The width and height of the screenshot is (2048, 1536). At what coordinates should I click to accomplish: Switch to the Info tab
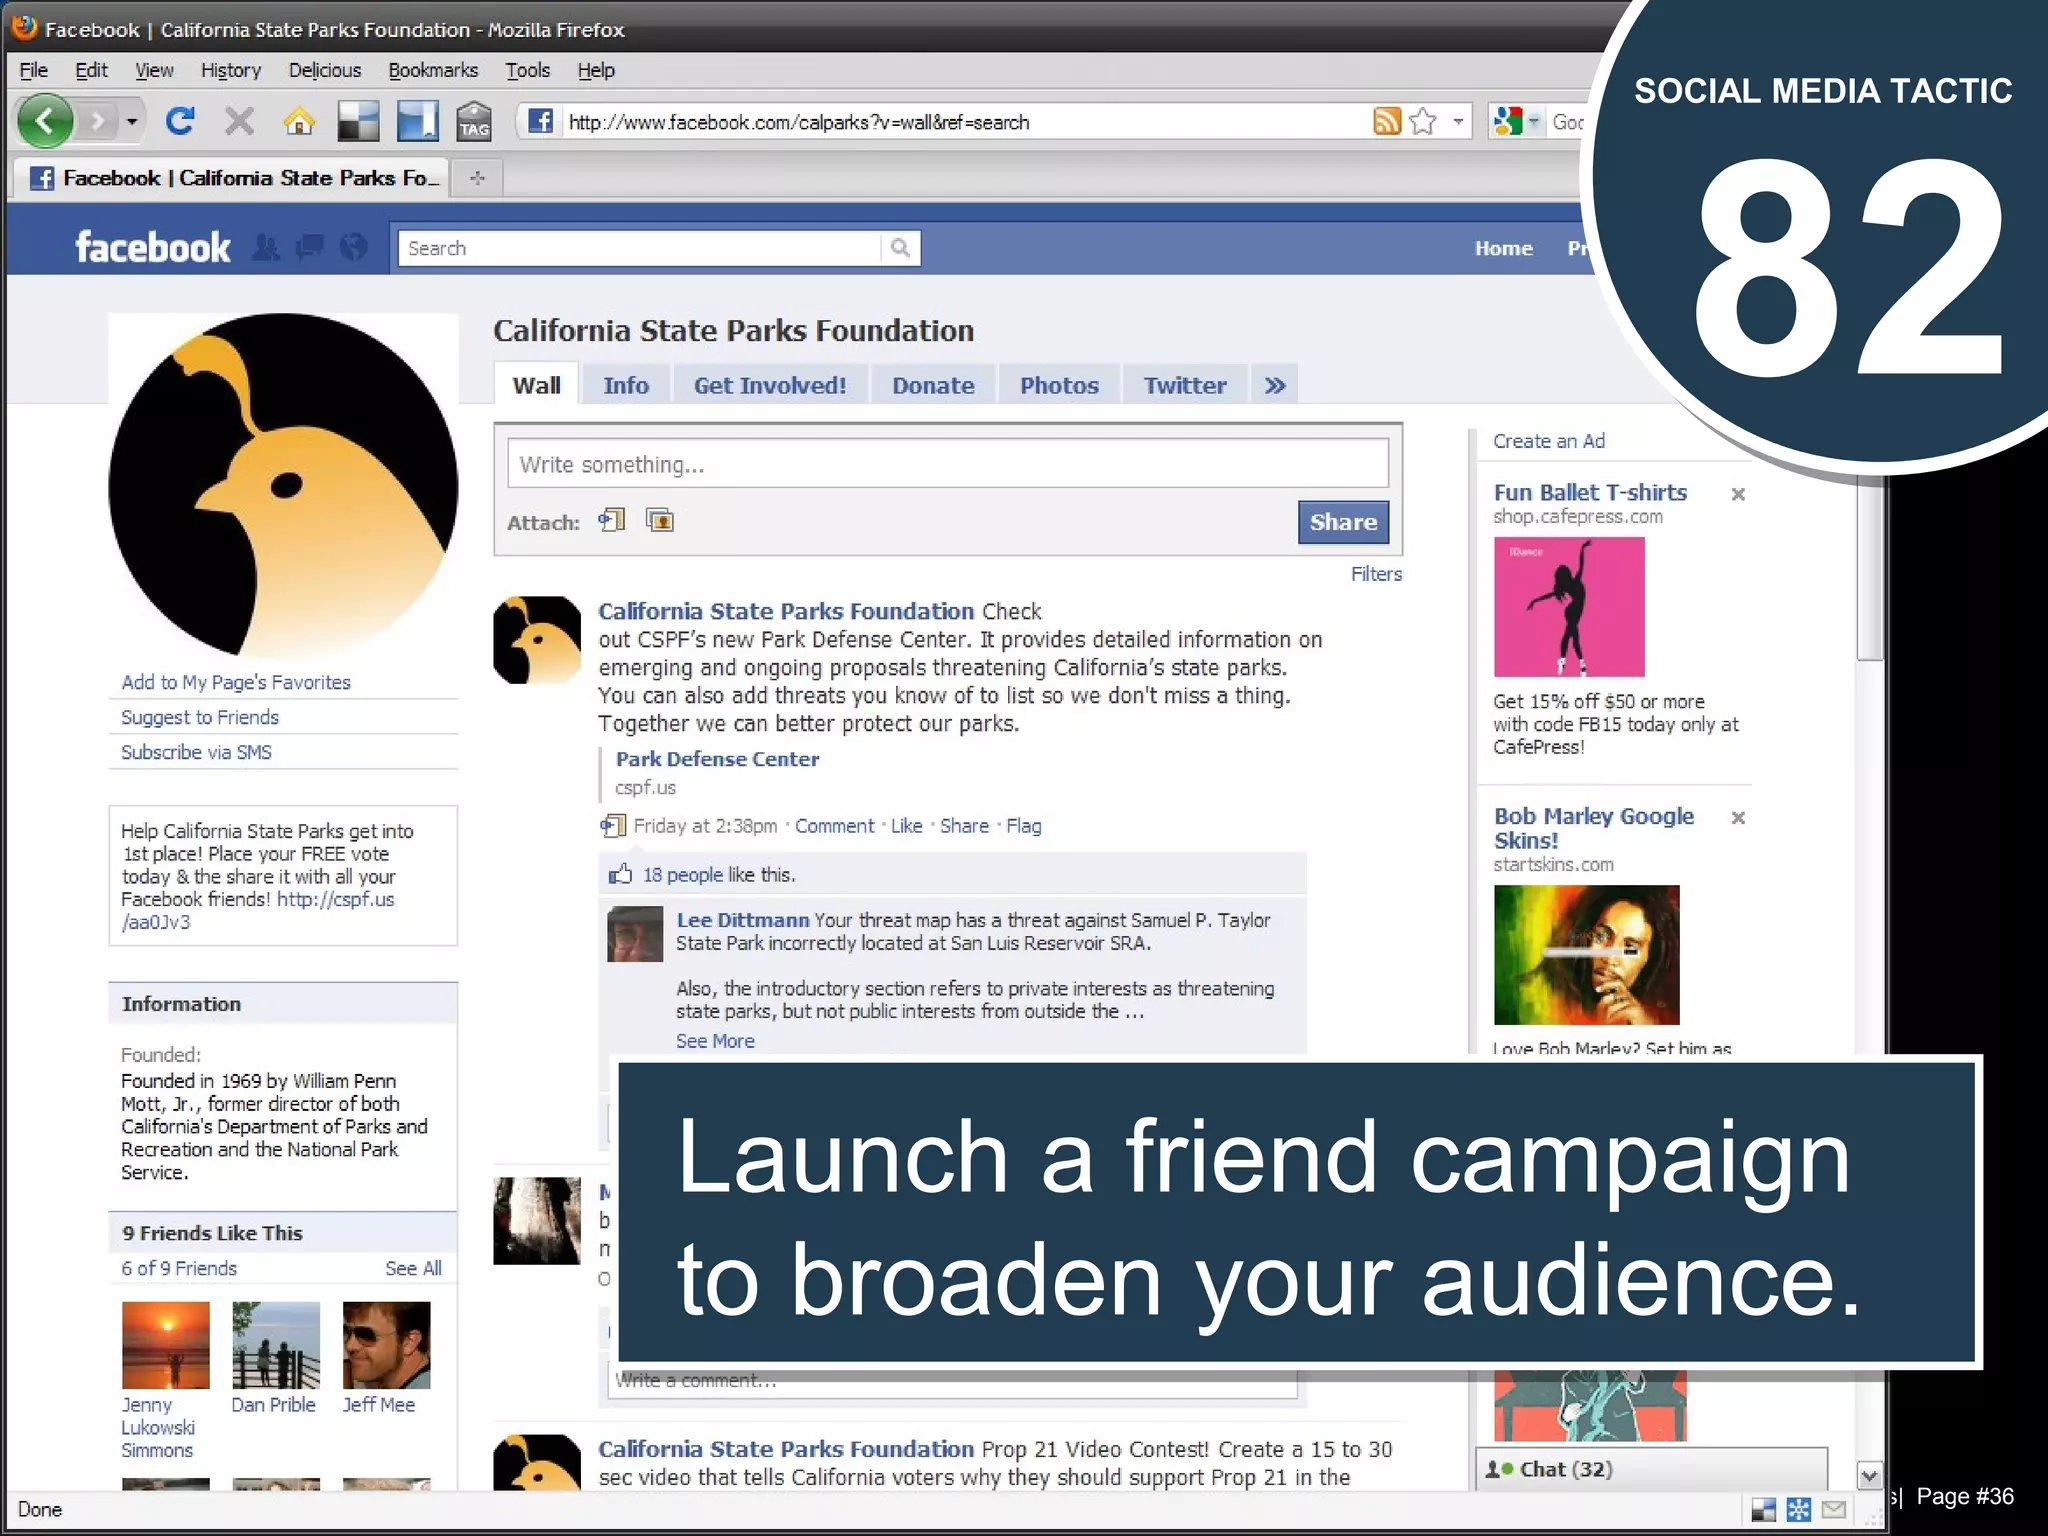pyautogui.click(x=626, y=385)
